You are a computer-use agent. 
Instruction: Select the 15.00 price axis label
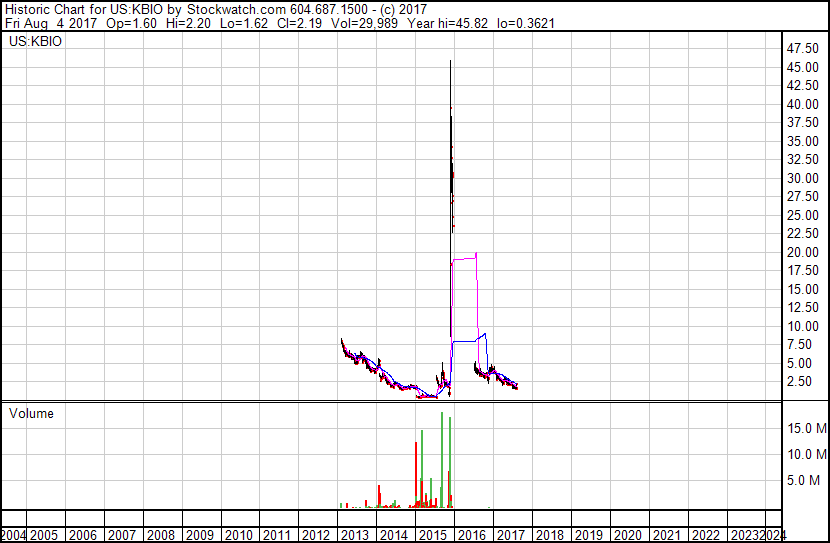[x=802, y=289]
